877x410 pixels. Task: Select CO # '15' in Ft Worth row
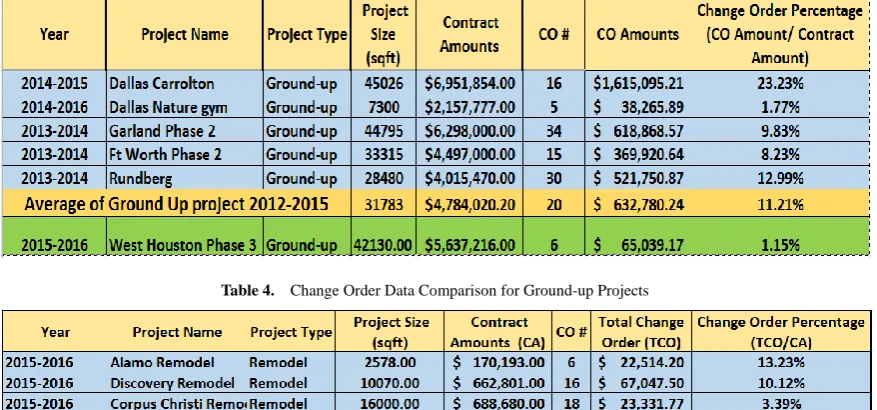pyautogui.click(x=554, y=154)
